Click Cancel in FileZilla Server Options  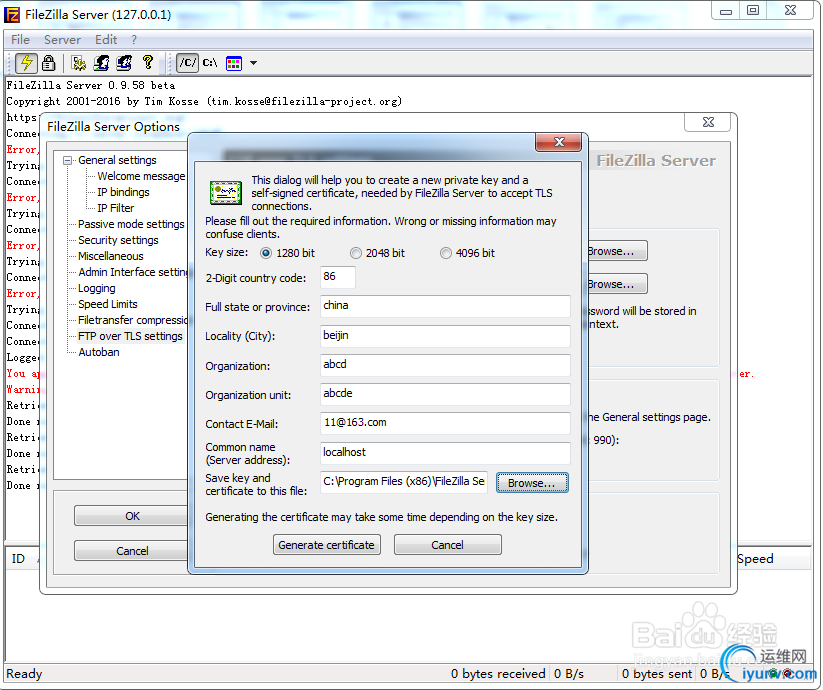131,550
